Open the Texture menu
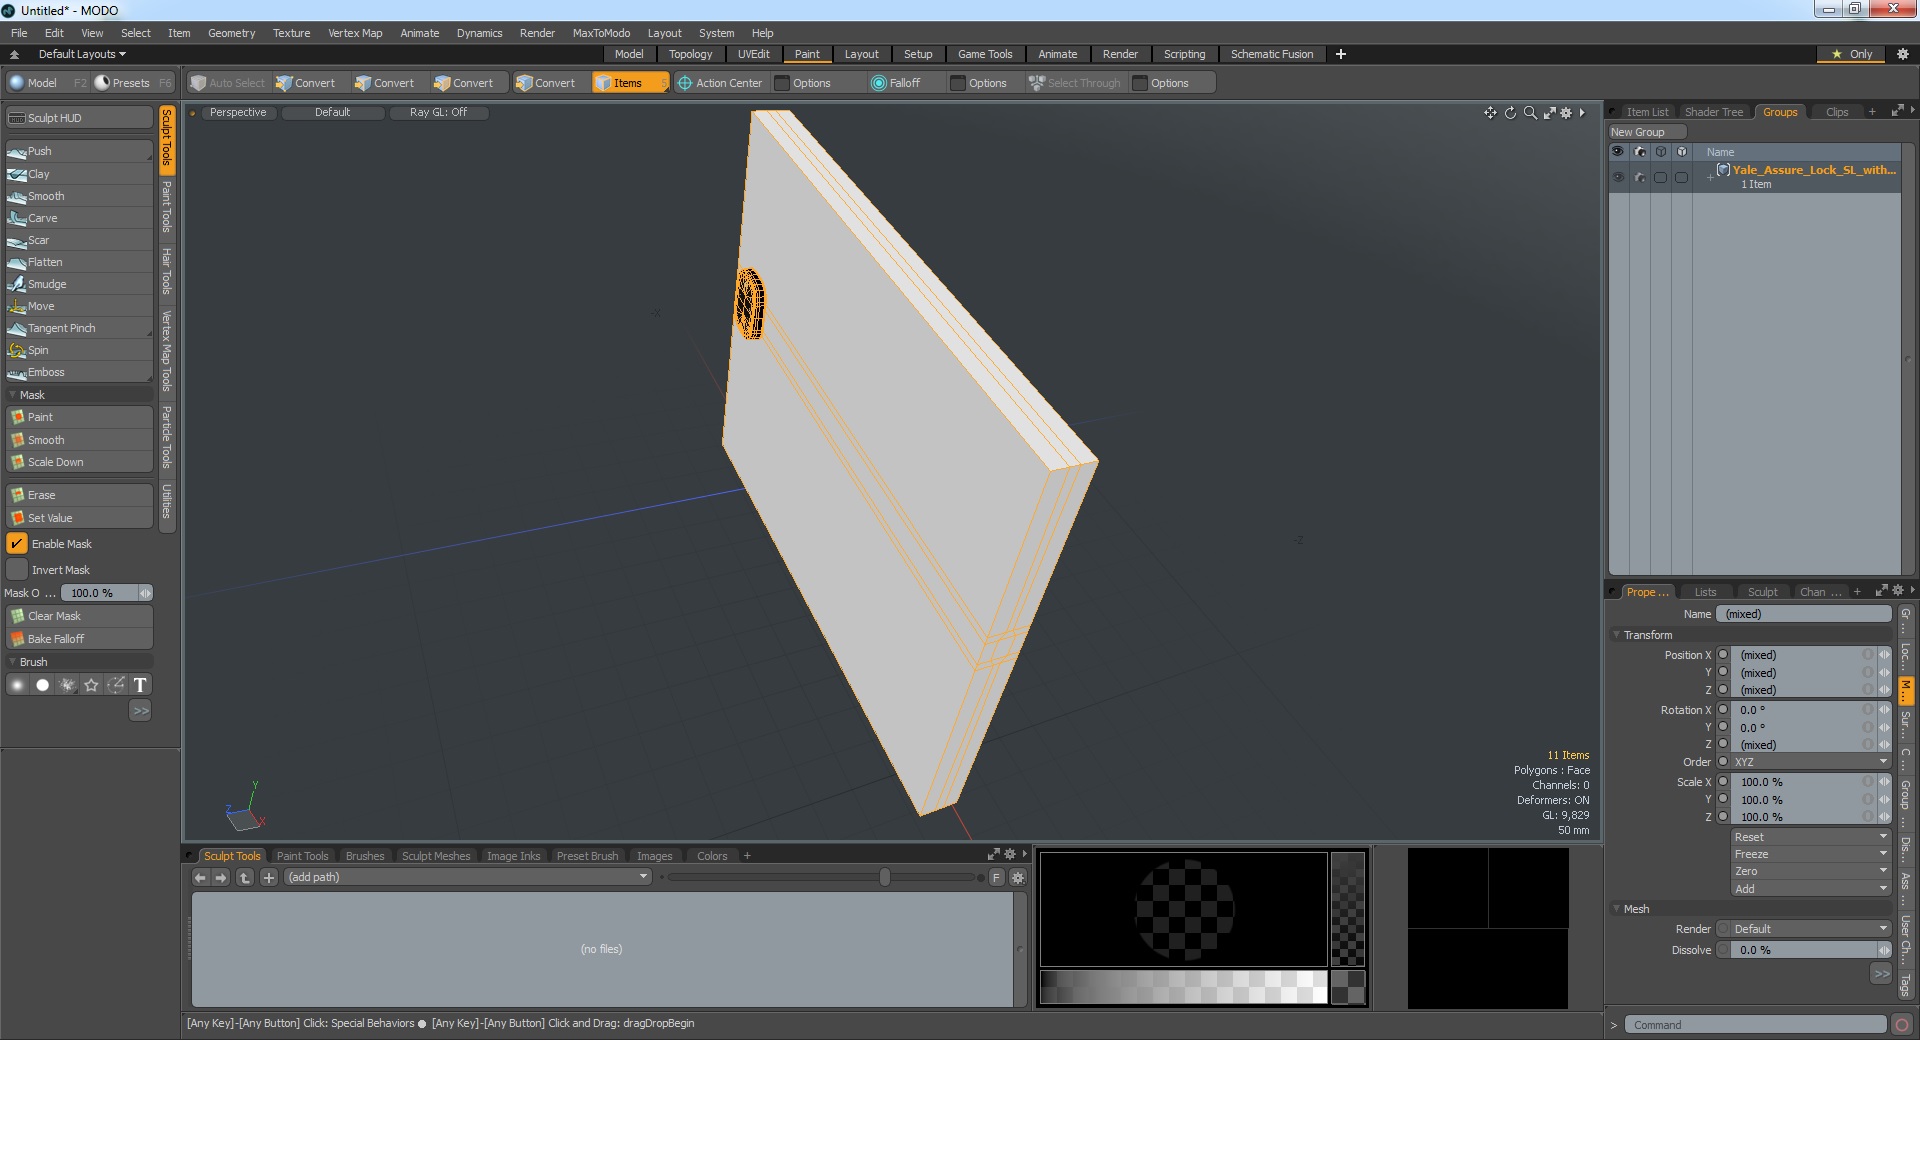This screenshot has width=1920, height=1158. click(291, 33)
